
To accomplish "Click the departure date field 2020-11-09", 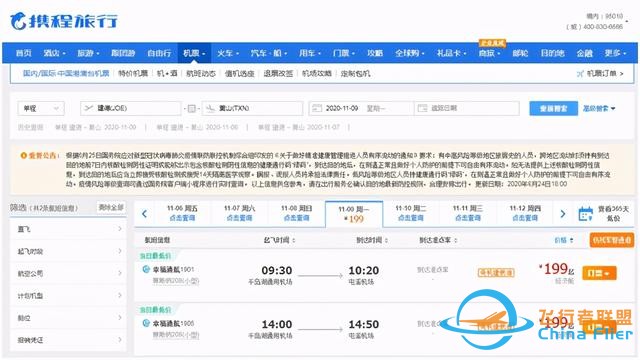I will 361,108.
